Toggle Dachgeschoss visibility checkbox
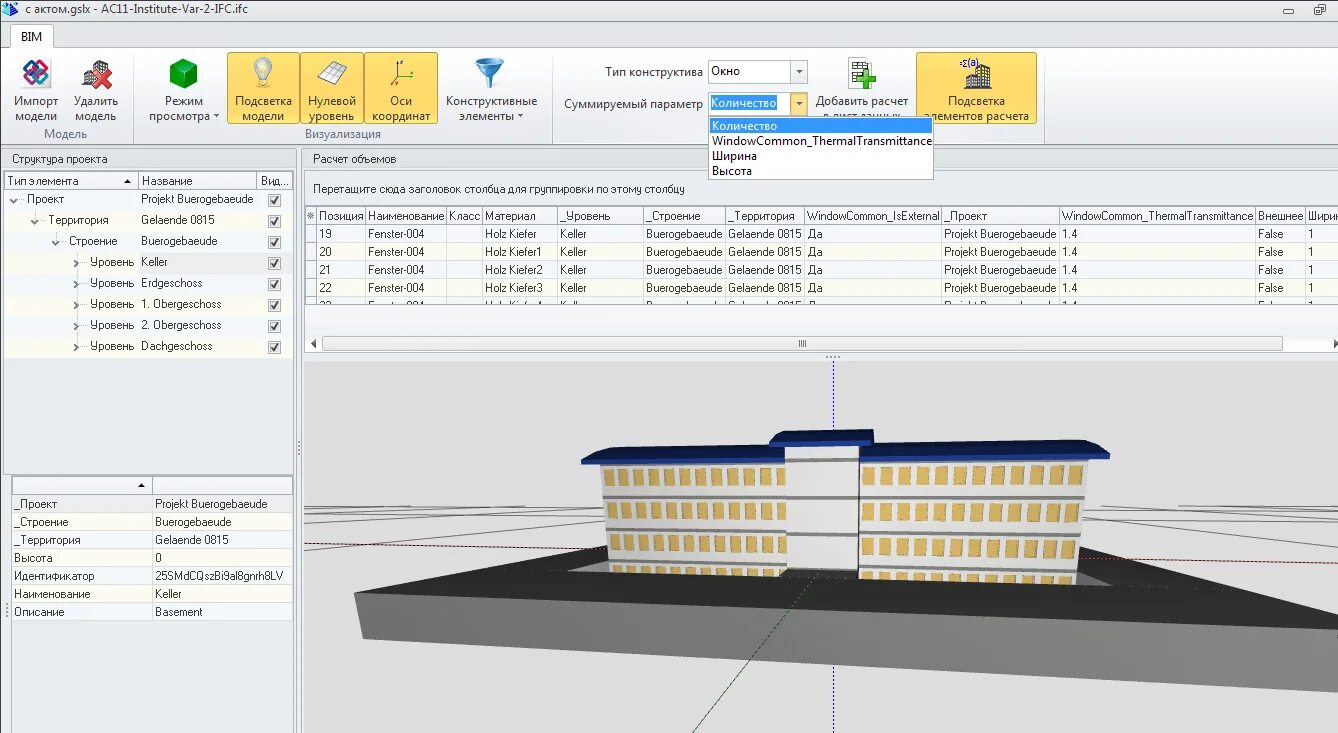1338x733 pixels. (x=274, y=347)
